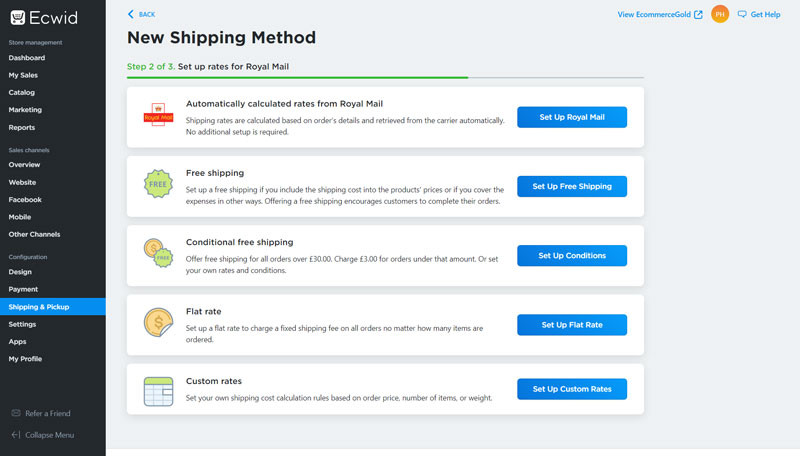
Task: Click the green step progress bar
Action: [297, 78]
